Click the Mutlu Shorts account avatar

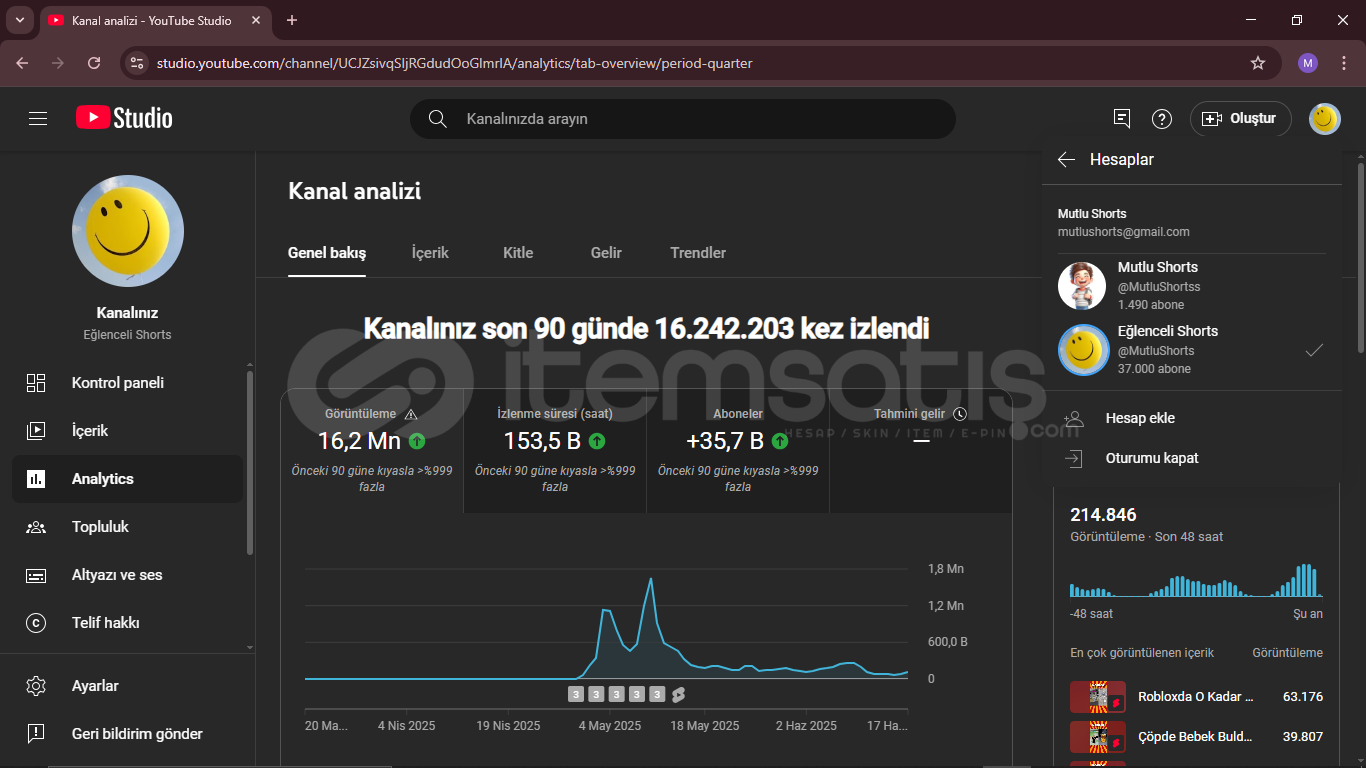1082,286
